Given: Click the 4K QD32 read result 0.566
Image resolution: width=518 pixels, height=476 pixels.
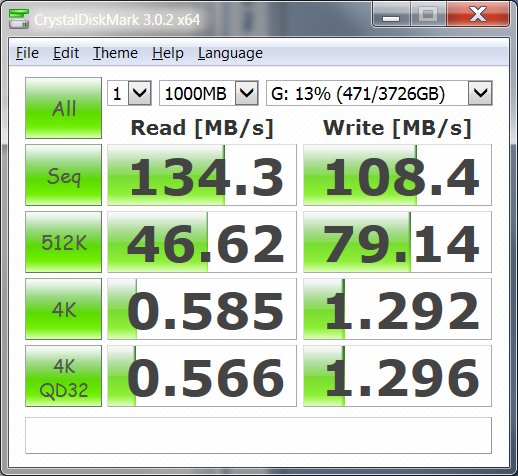Looking at the screenshot, I should click(202, 376).
